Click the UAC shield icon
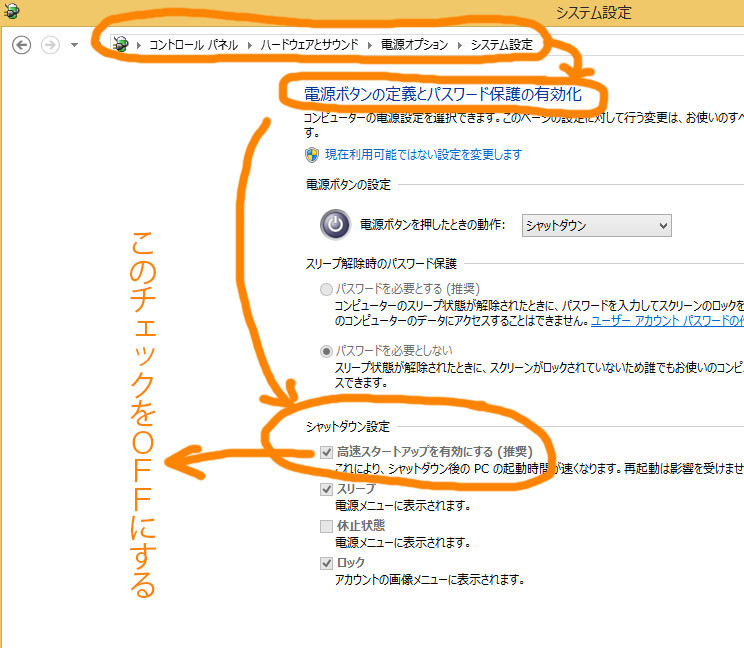The width and height of the screenshot is (744, 648). click(x=312, y=155)
